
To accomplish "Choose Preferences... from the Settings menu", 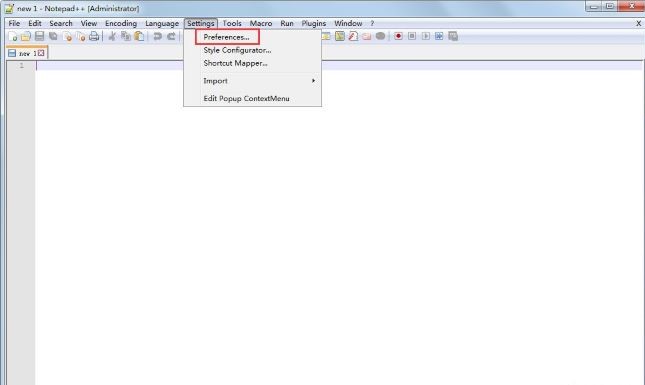I will (252, 37).
